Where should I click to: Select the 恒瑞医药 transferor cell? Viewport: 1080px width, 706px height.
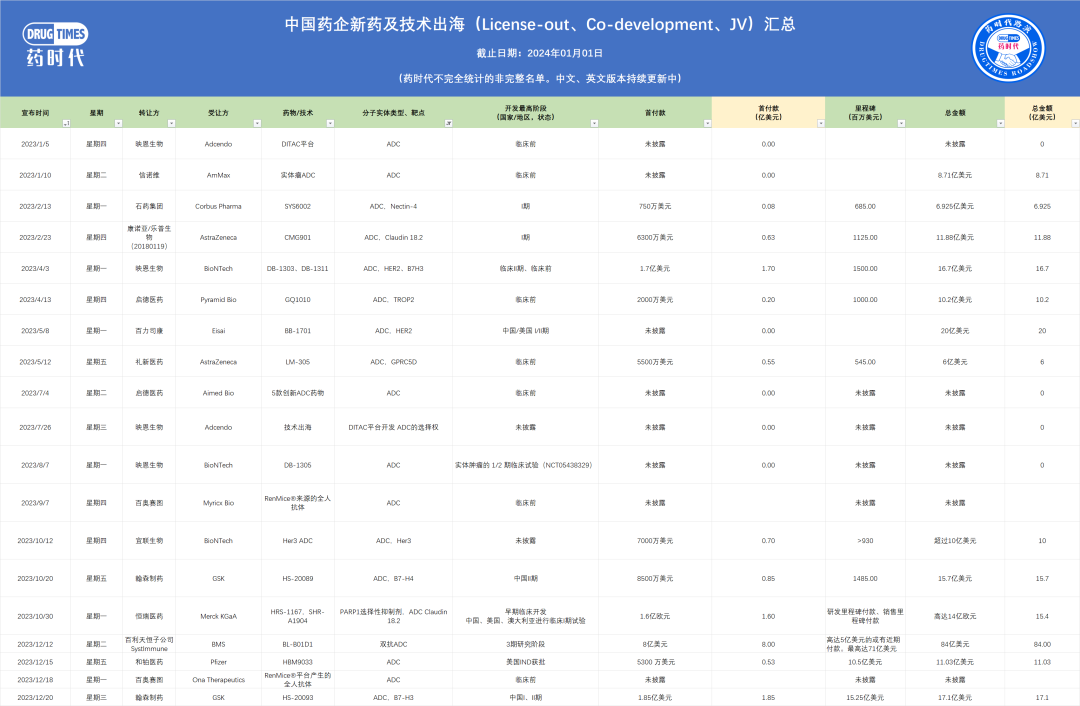(149, 616)
